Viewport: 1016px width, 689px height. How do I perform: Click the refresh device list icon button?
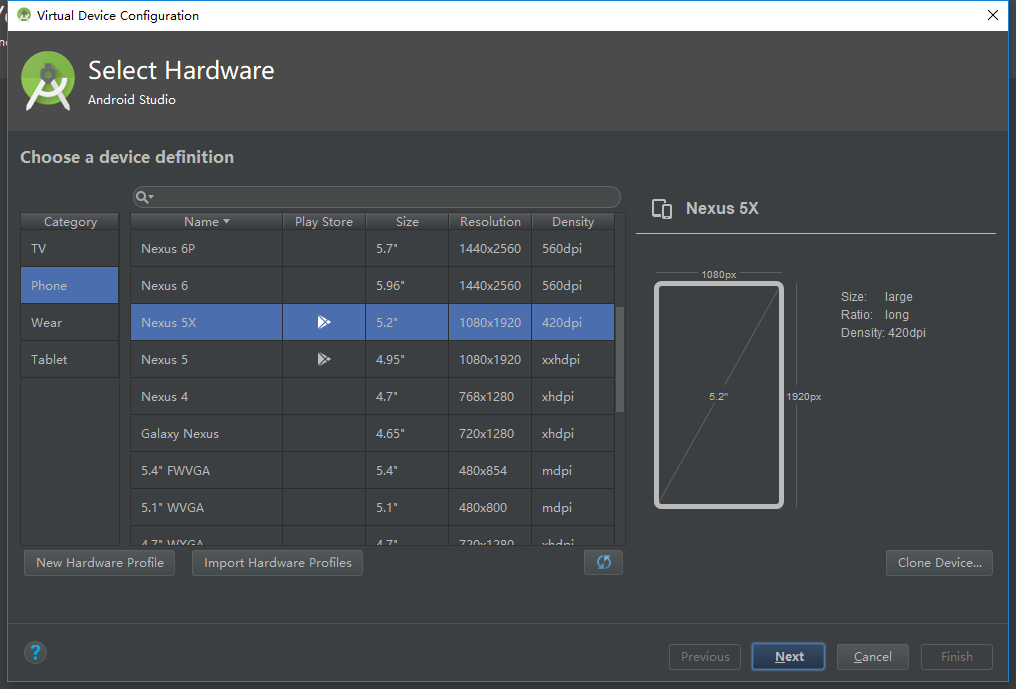603,562
